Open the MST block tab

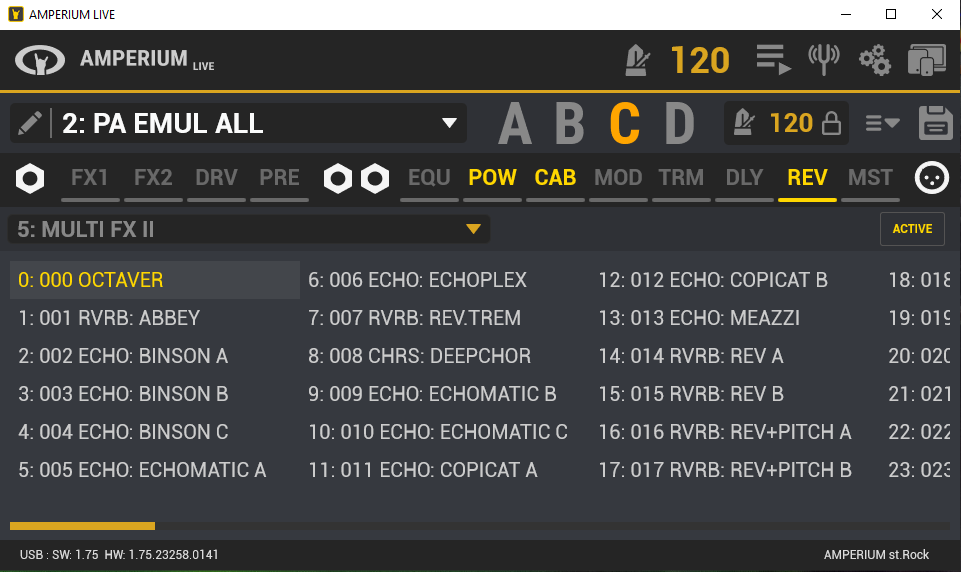[870, 178]
